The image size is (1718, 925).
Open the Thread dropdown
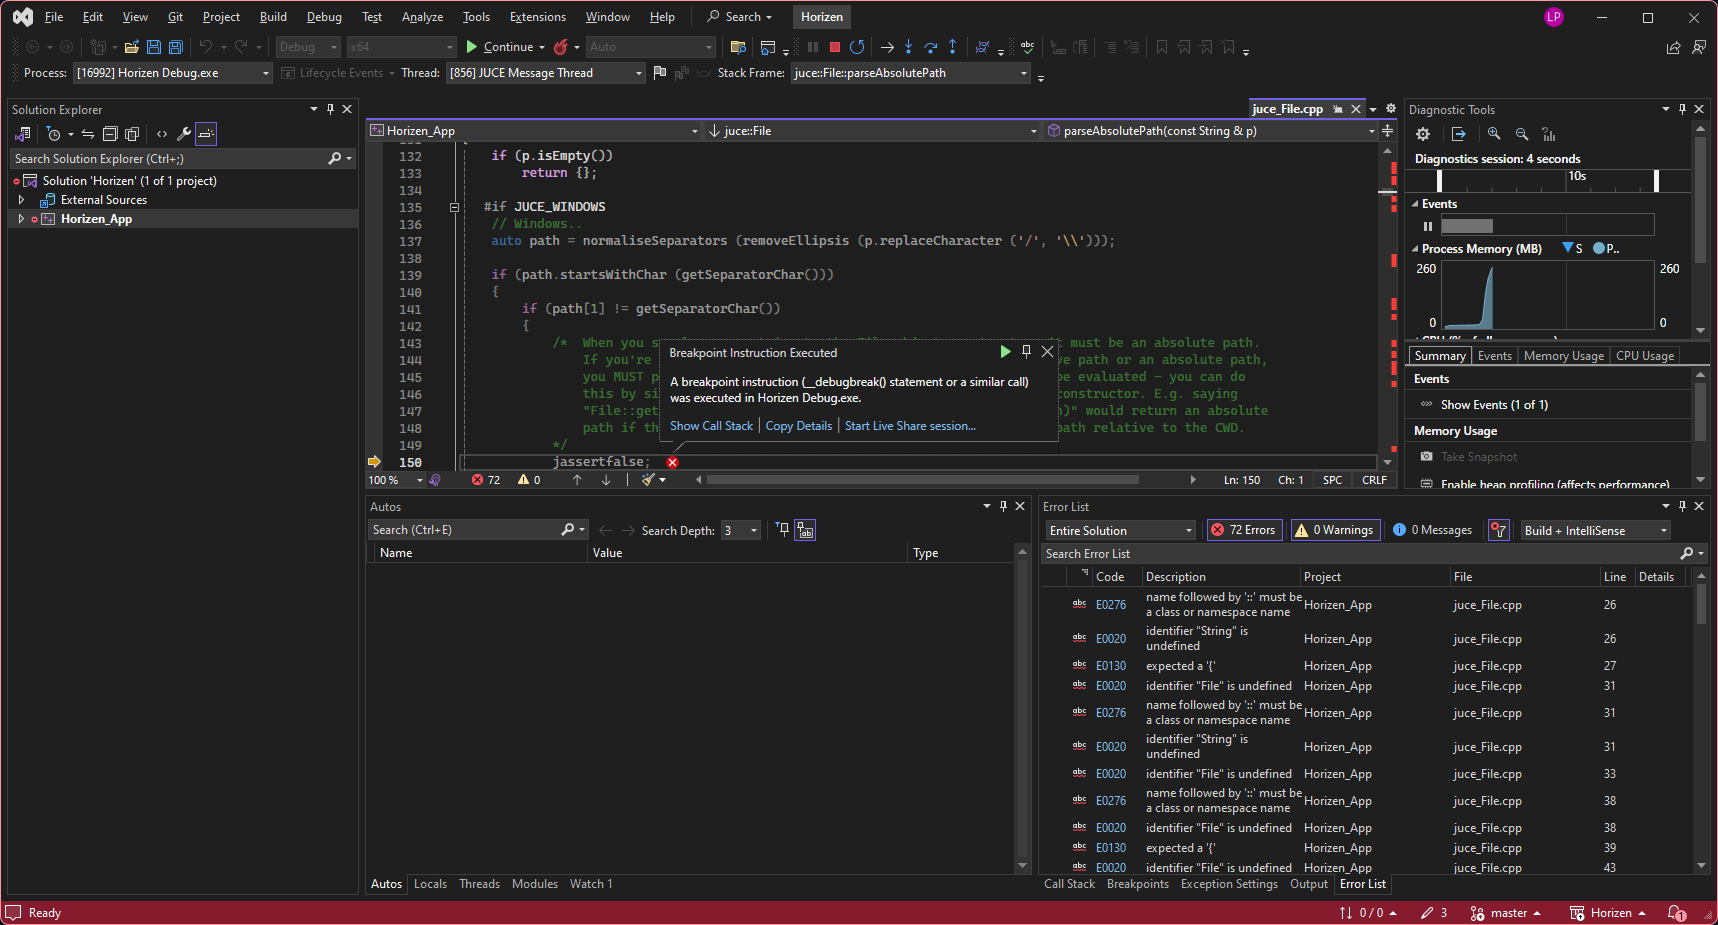pyautogui.click(x=545, y=73)
